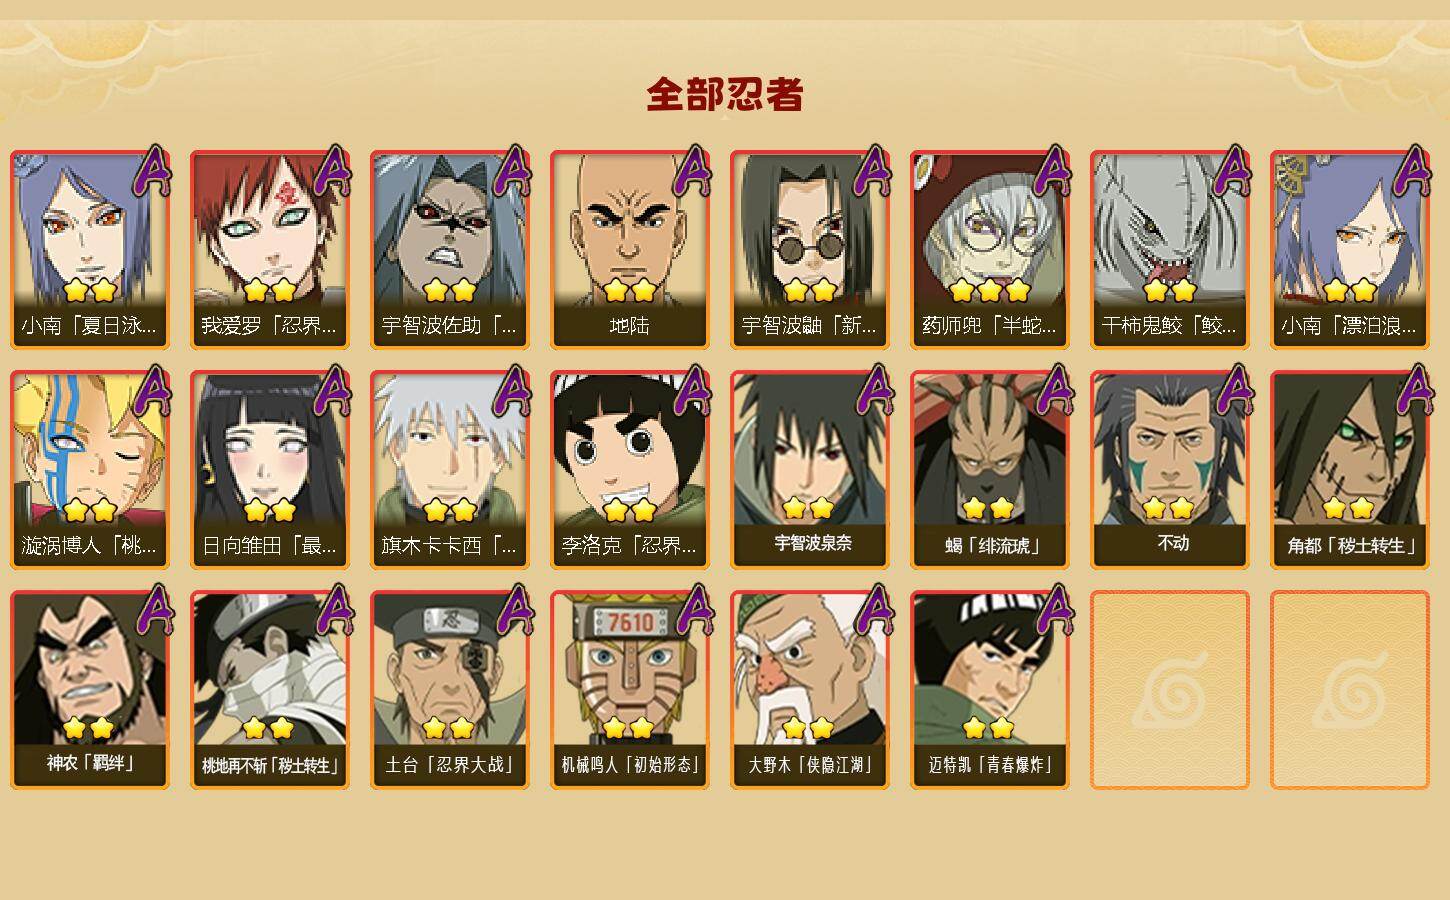1450x900 pixels.
Task: Open 神农「羁绊」 ninja card
Action: [x=90, y=690]
